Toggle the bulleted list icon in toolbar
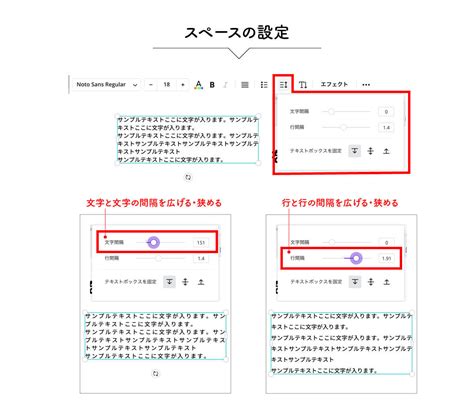 (264, 85)
